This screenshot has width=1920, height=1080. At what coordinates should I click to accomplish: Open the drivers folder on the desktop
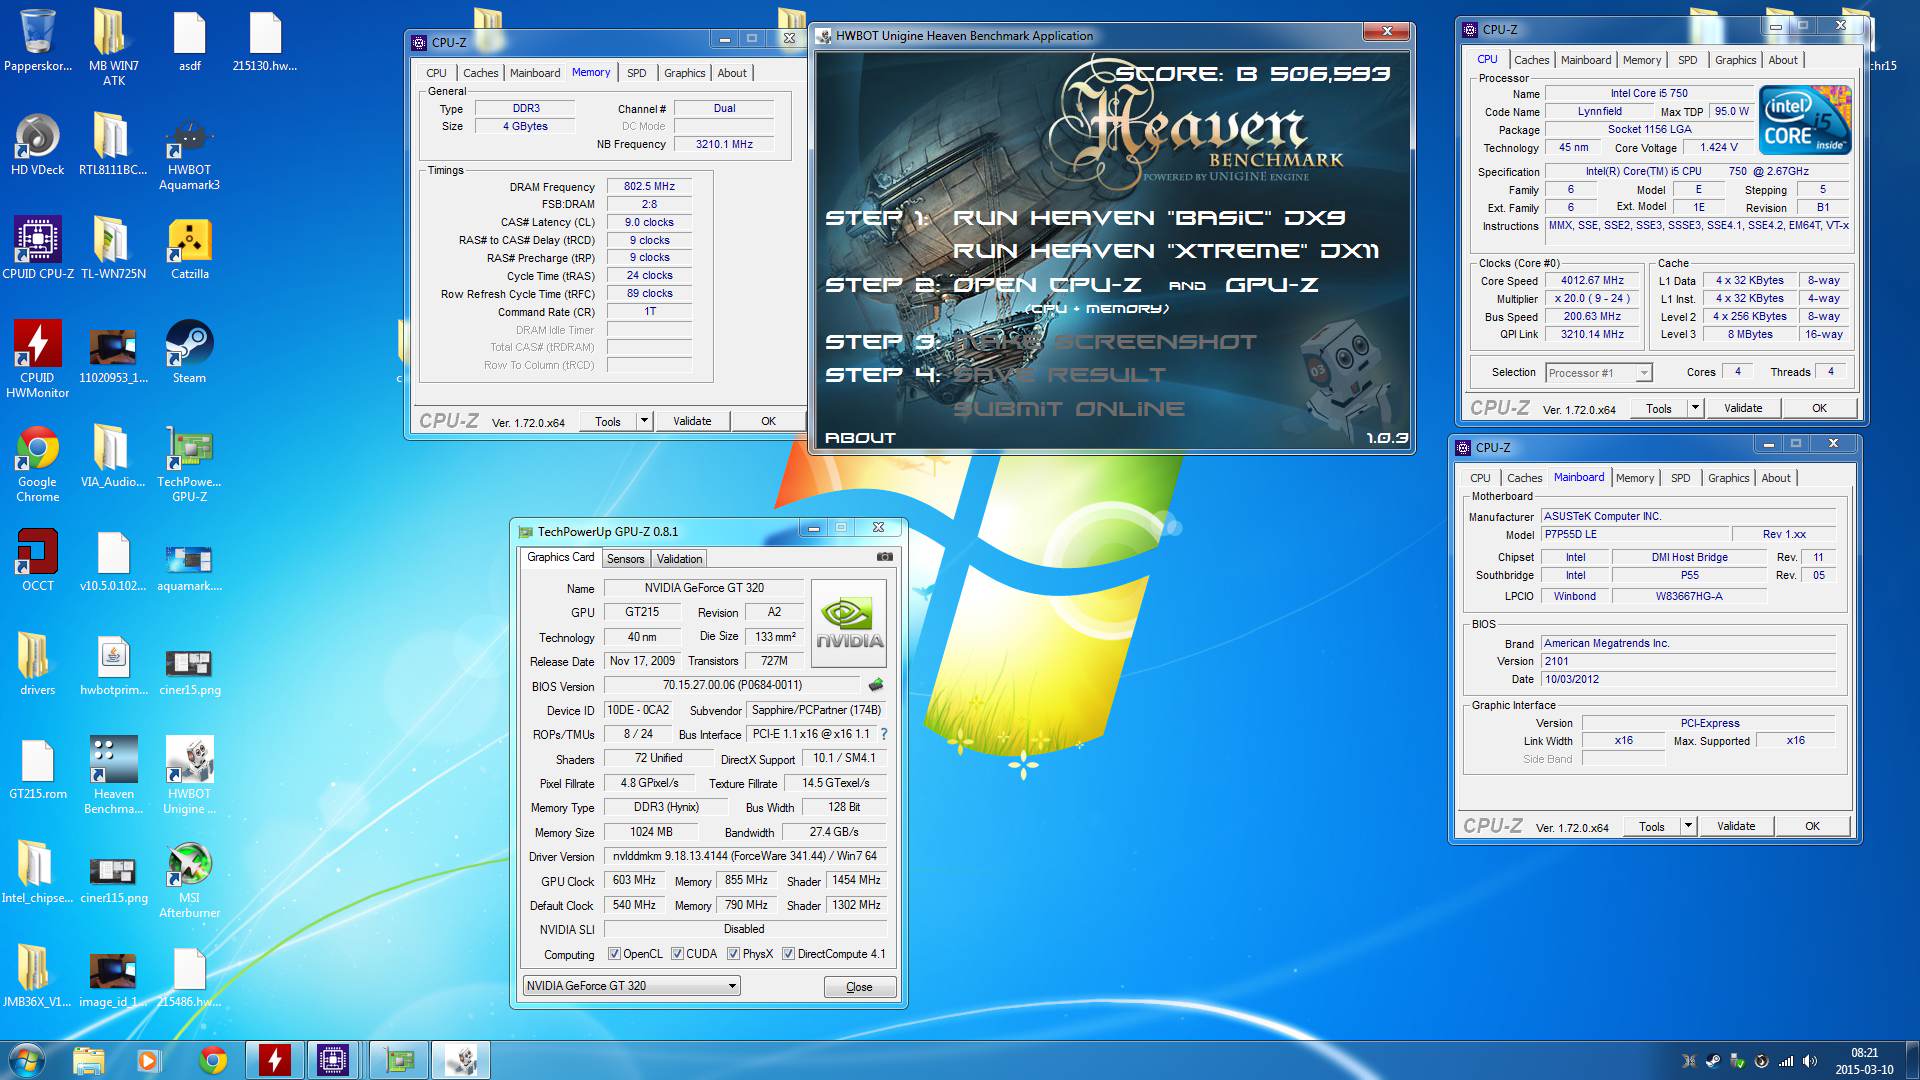pos(38,665)
